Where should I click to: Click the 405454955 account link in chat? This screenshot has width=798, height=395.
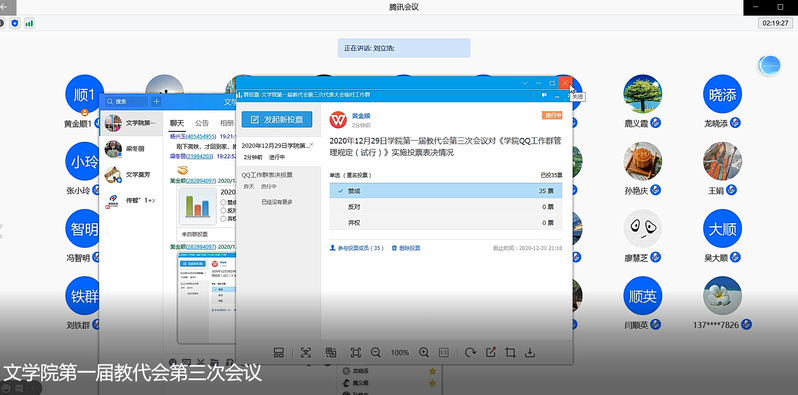[201, 137]
